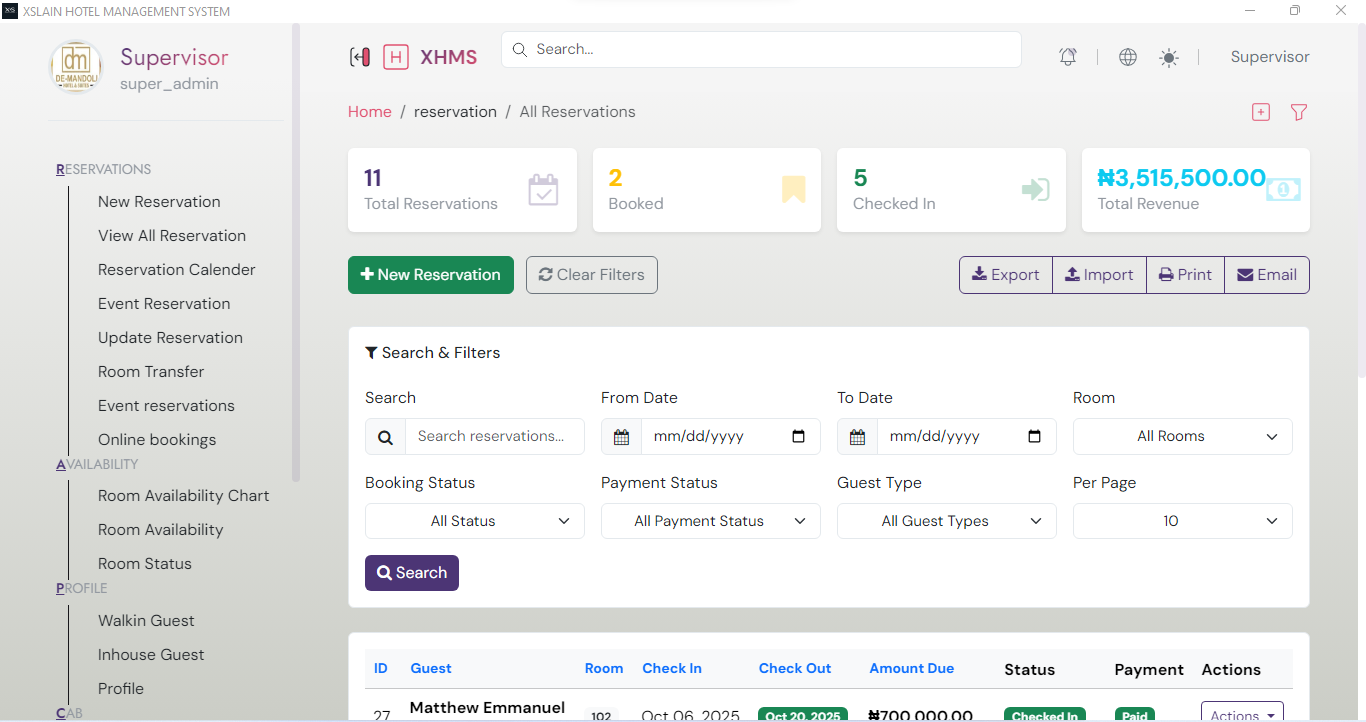Click the XHMS hotel logo icon
This screenshot has width=1366, height=722.
tap(396, 56)
